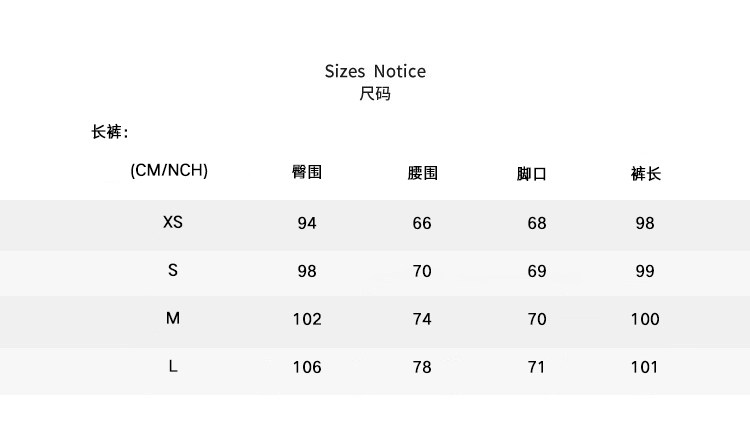Click the L pants length value 101
Screen dimensions: 750x439
pyautogui.click(x=645, y=367)
